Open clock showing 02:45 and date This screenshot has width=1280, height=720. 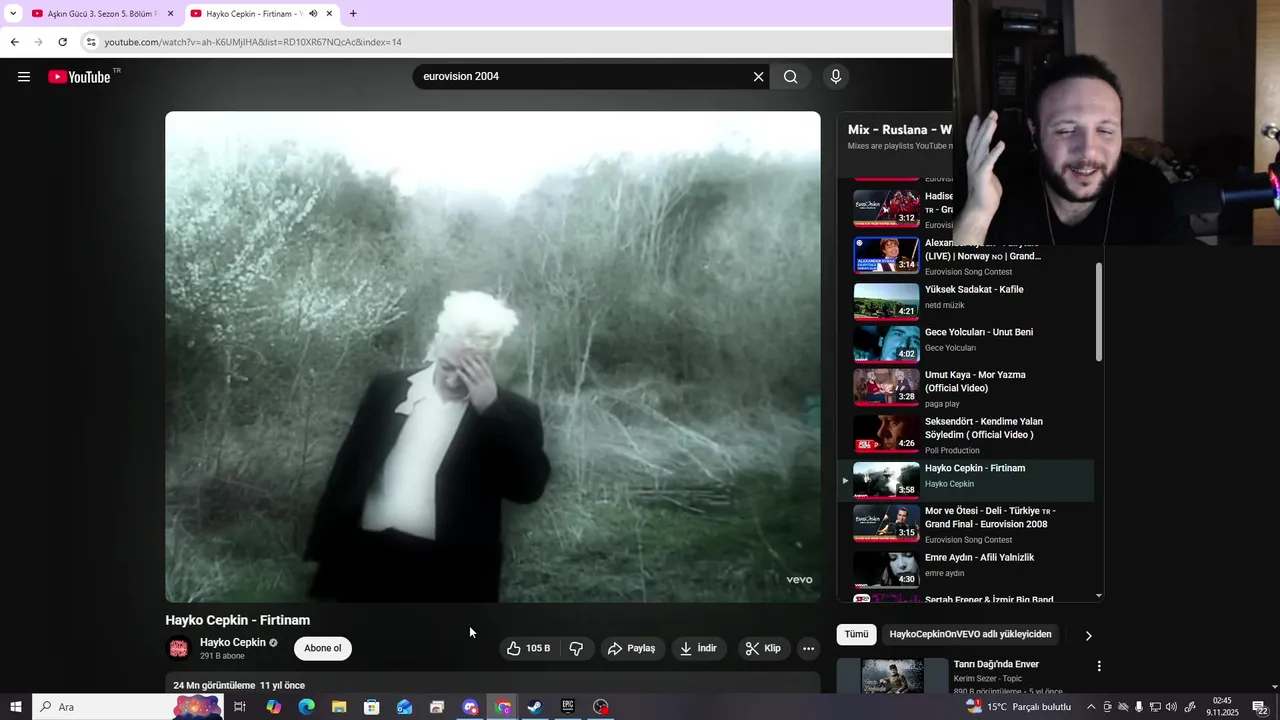[1222, 707]
